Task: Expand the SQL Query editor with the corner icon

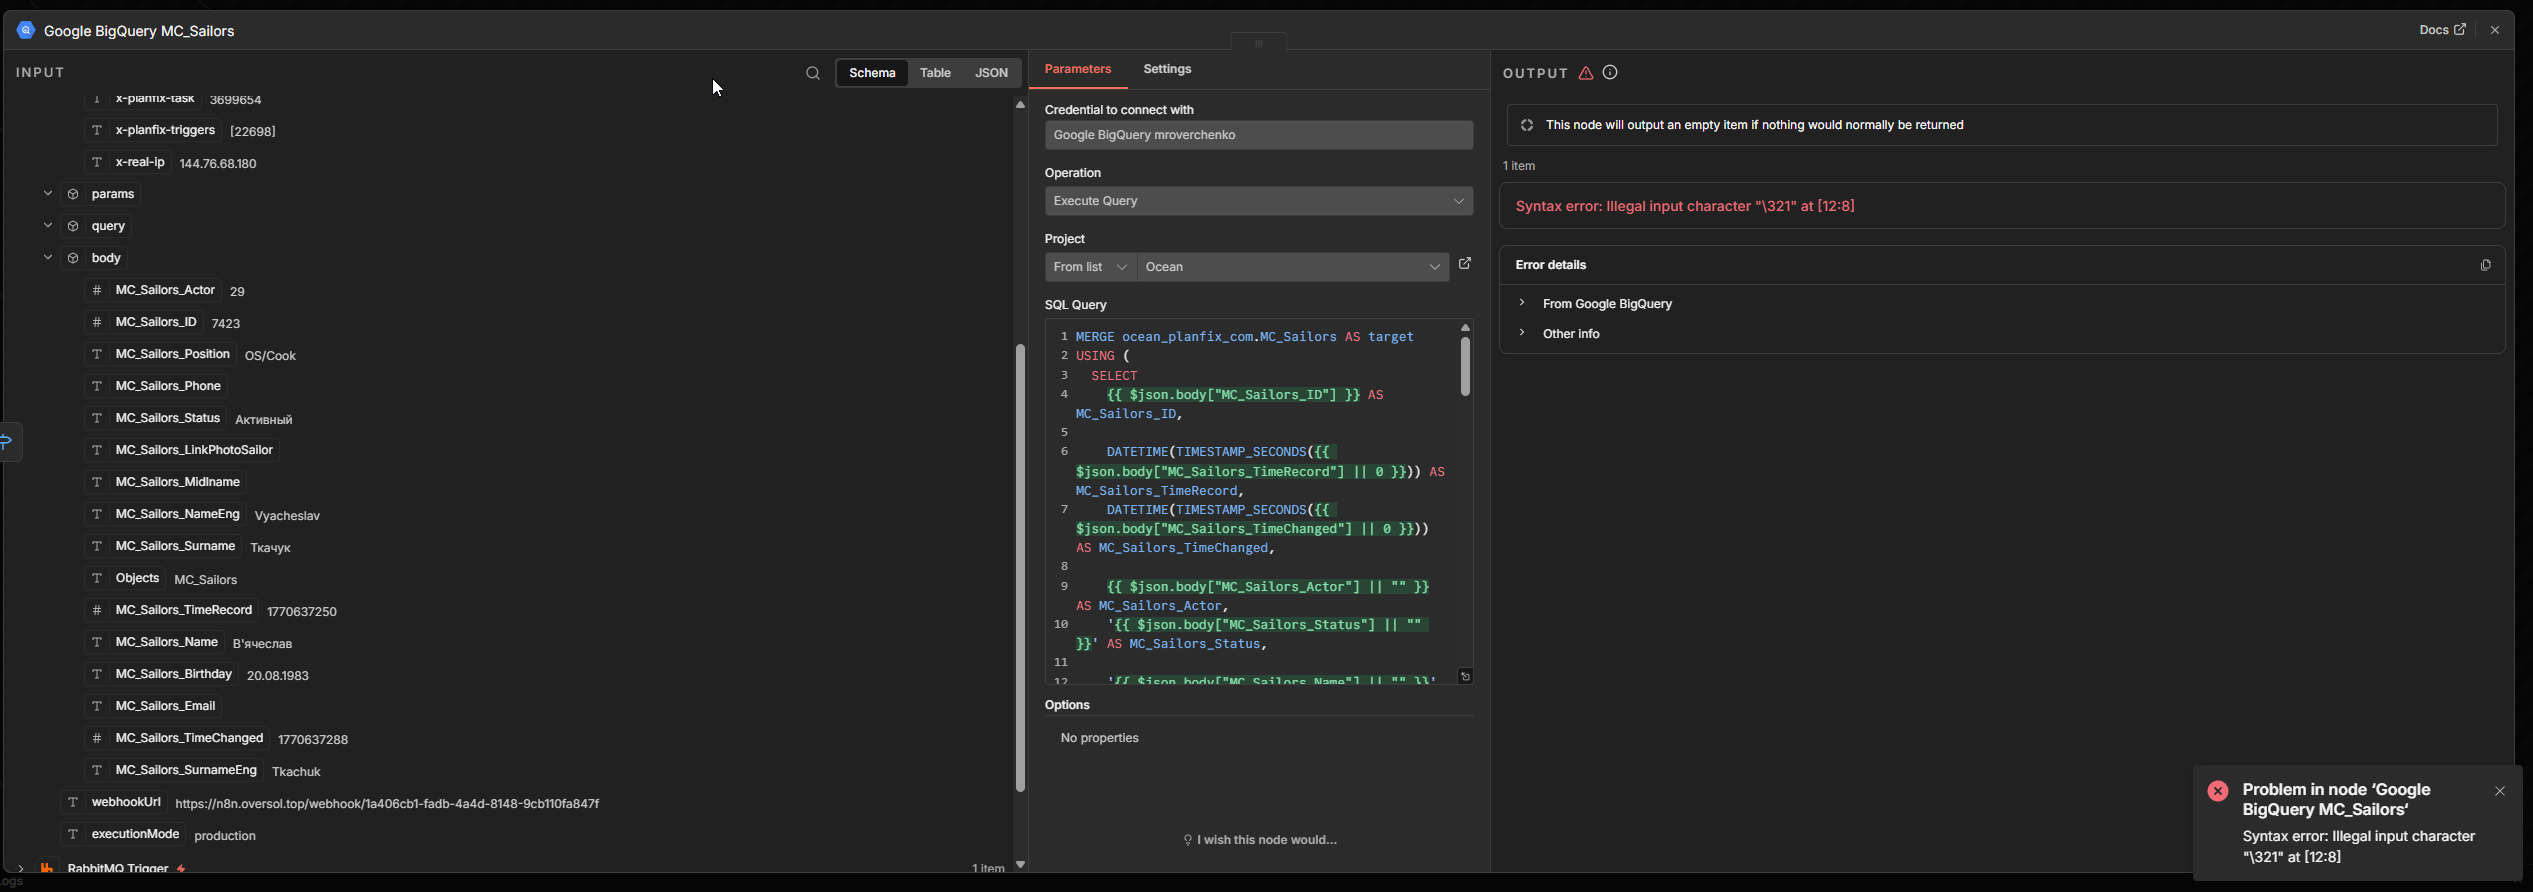Action: click(x=1465, y=677)
